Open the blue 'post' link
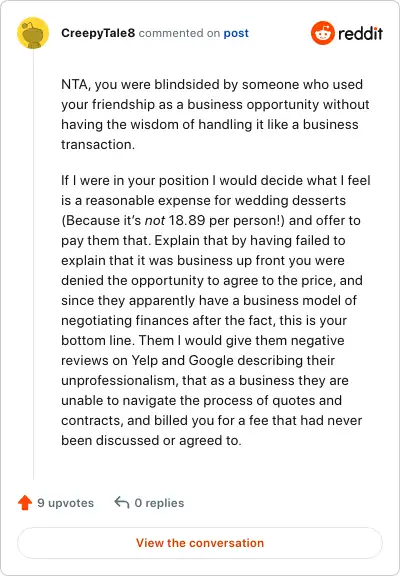The width and height of the screenshot is (400, 576). pyautogui.click(x=236, y=33)
